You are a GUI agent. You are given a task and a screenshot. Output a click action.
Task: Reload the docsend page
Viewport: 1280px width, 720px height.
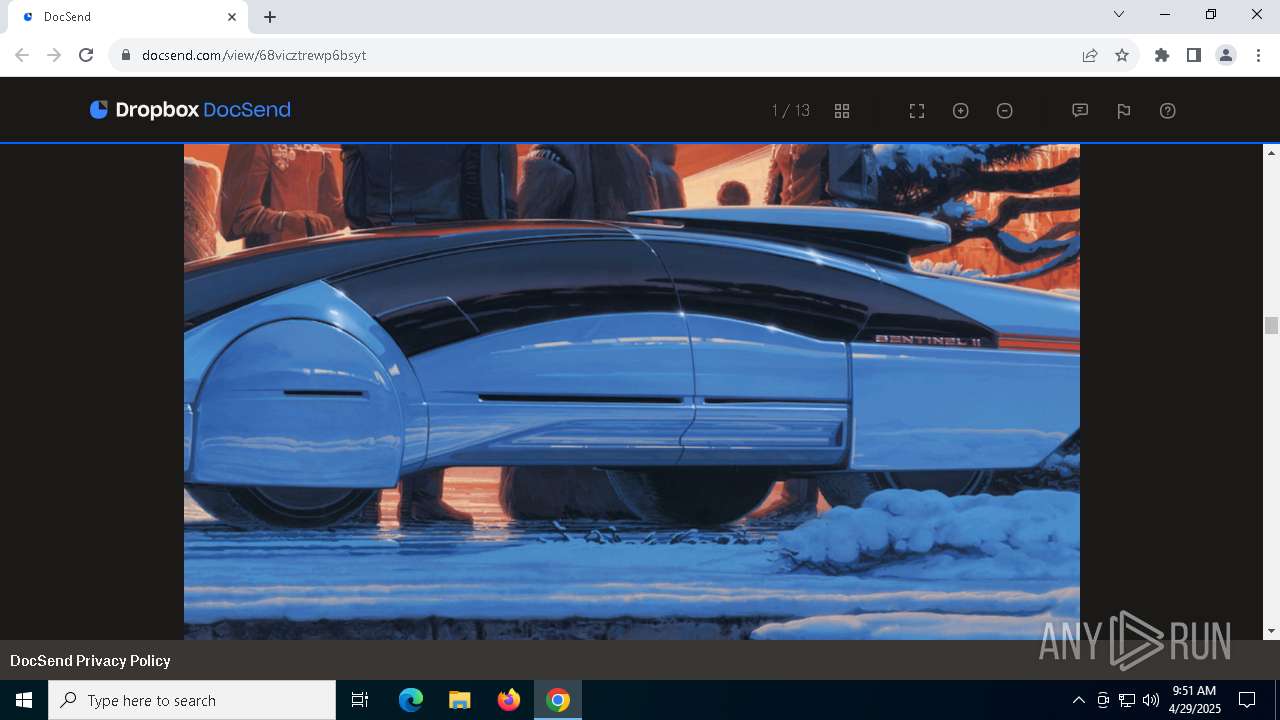86,55
